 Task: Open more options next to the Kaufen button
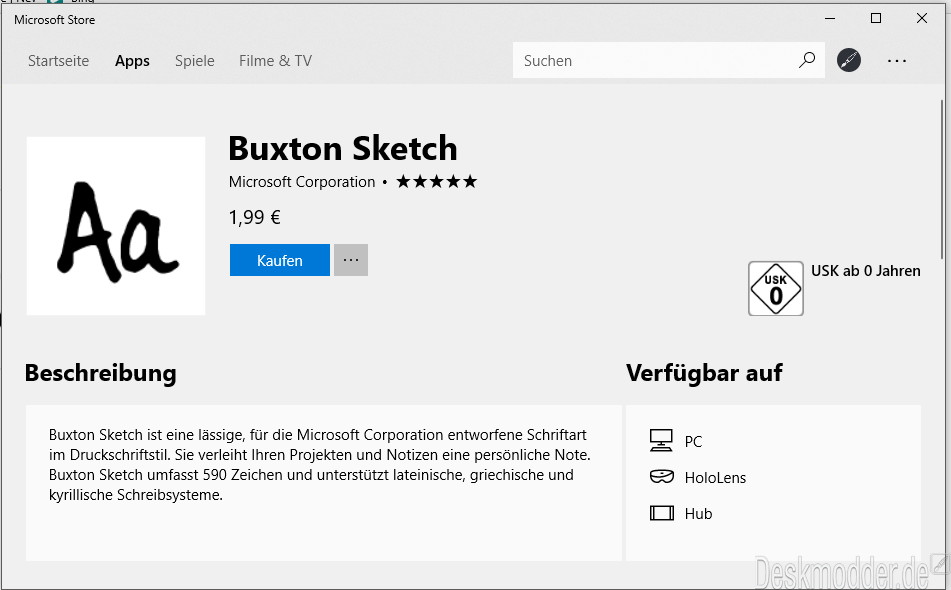pyautogui.click(x=351, y=260)
